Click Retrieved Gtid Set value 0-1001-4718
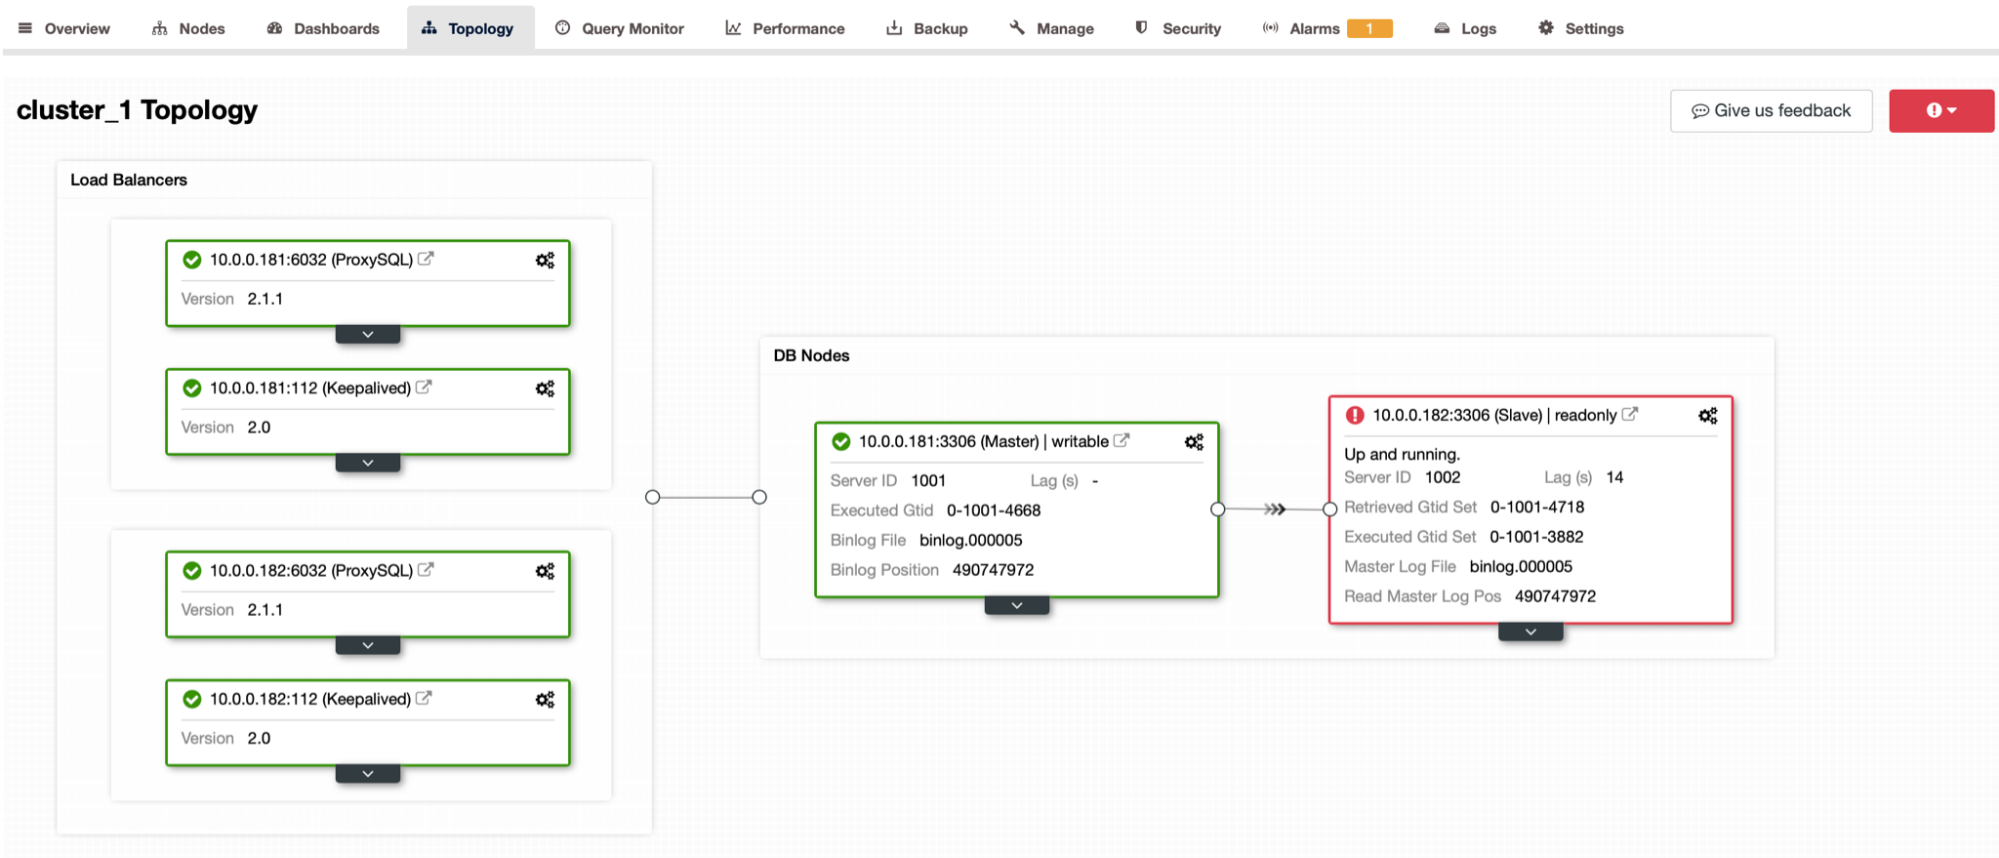This screenshot has height=858, width=1999. click(1537, 507)
